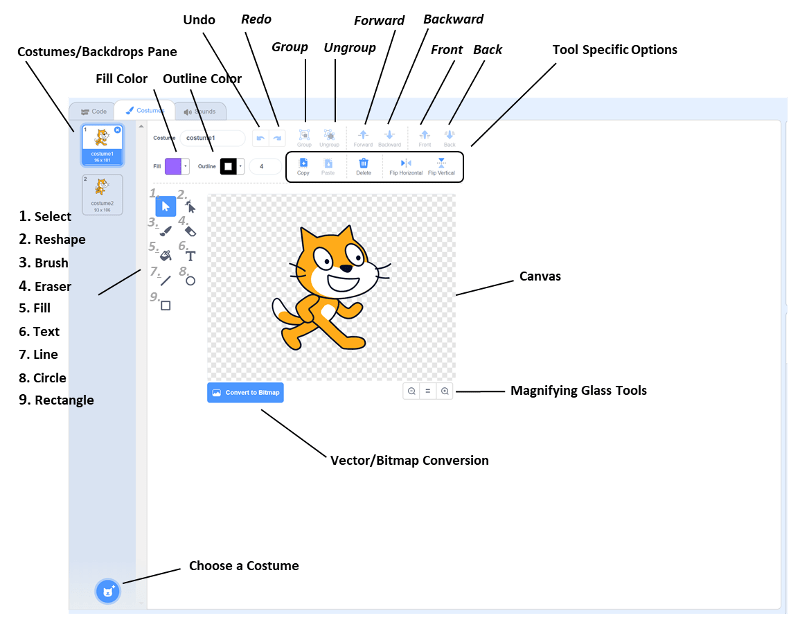Select the arrow Select tool
This screenshot has height=629, width=800.
165,207
